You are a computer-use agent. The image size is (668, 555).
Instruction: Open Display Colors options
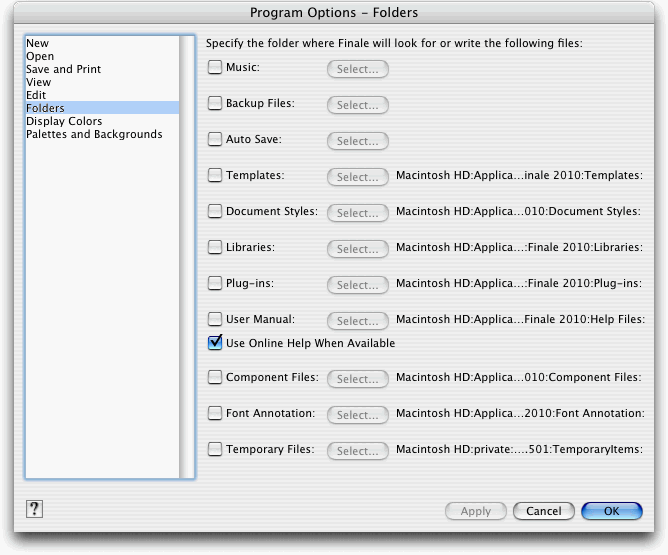click(x=102, y=121)
